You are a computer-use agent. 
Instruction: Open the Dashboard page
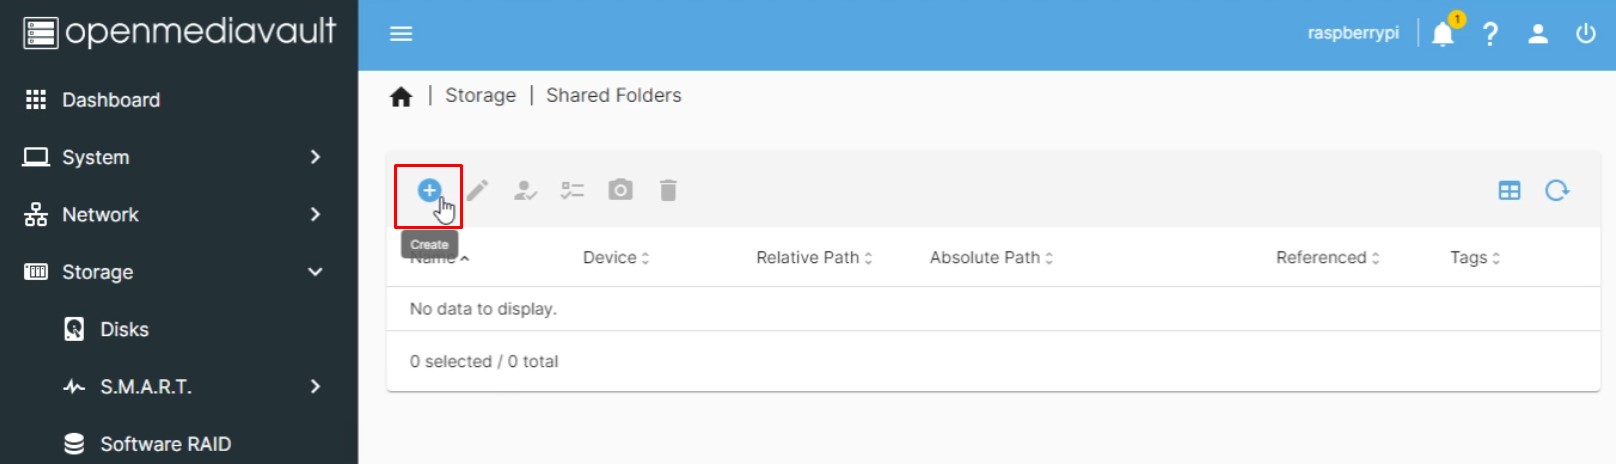tap(110, 100)
